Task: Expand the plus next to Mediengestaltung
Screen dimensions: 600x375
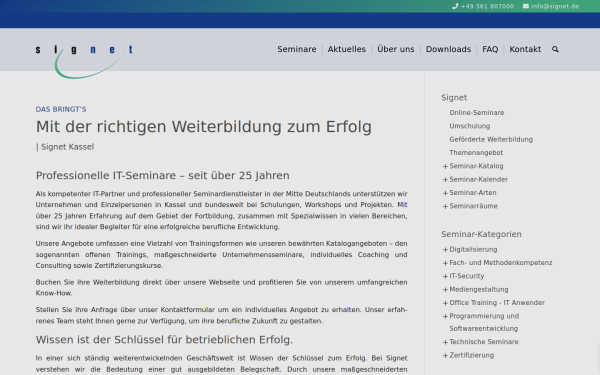Action: (x=445, y=290)
